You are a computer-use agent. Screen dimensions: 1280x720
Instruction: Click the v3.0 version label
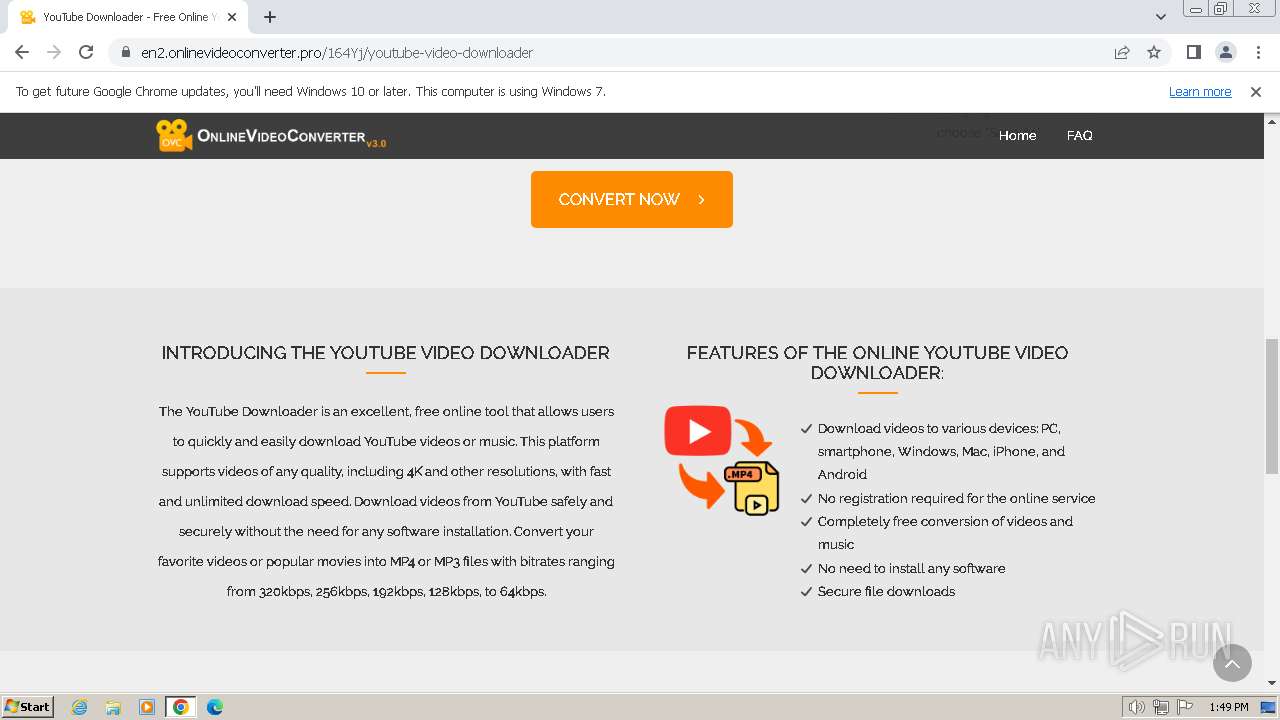pyautogui.click(x=376, y=144)
